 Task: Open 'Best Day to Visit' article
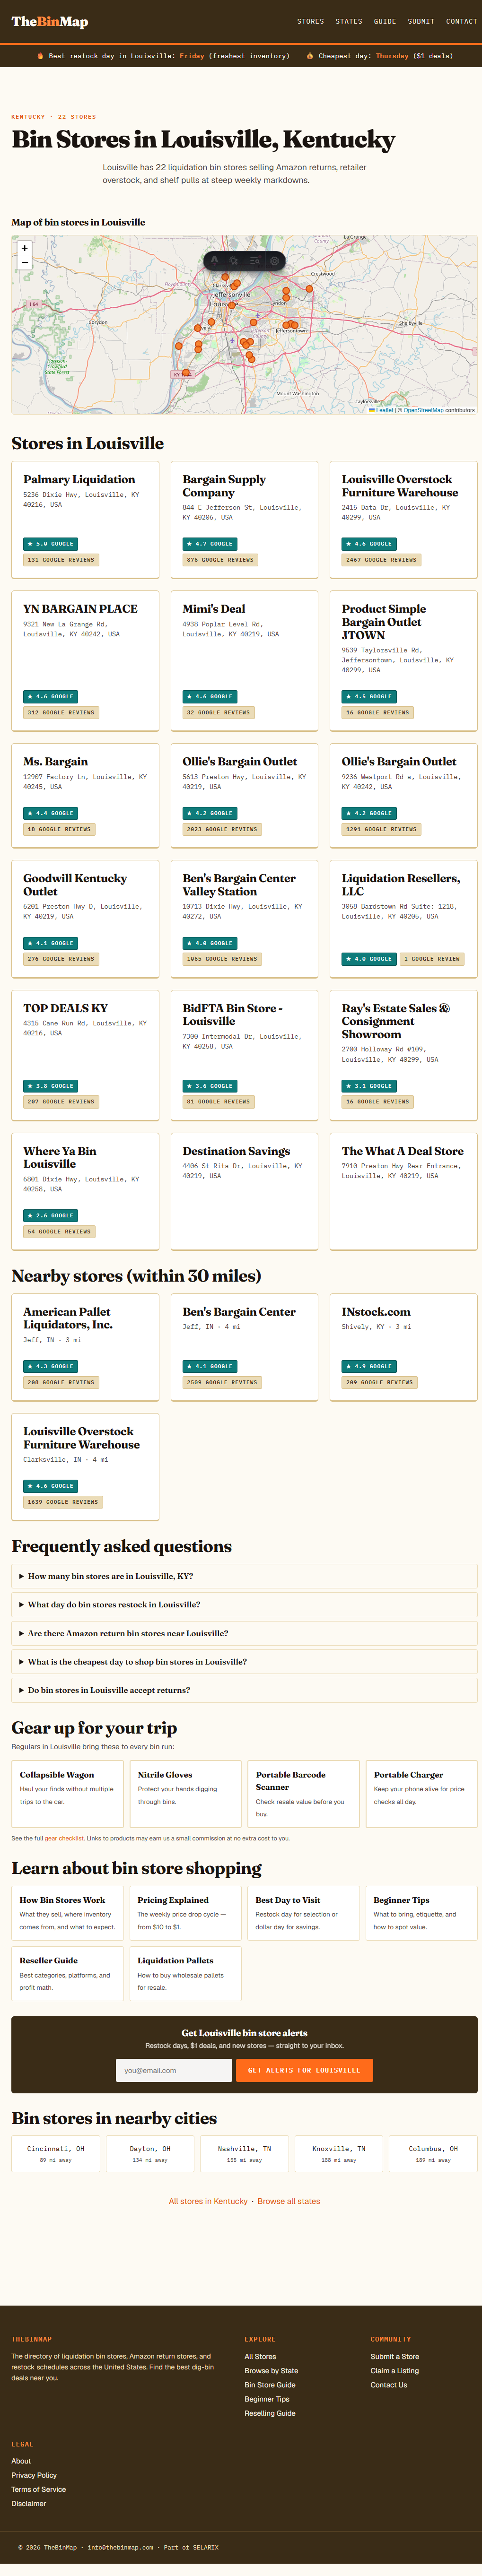click(x=304, y=1913)
